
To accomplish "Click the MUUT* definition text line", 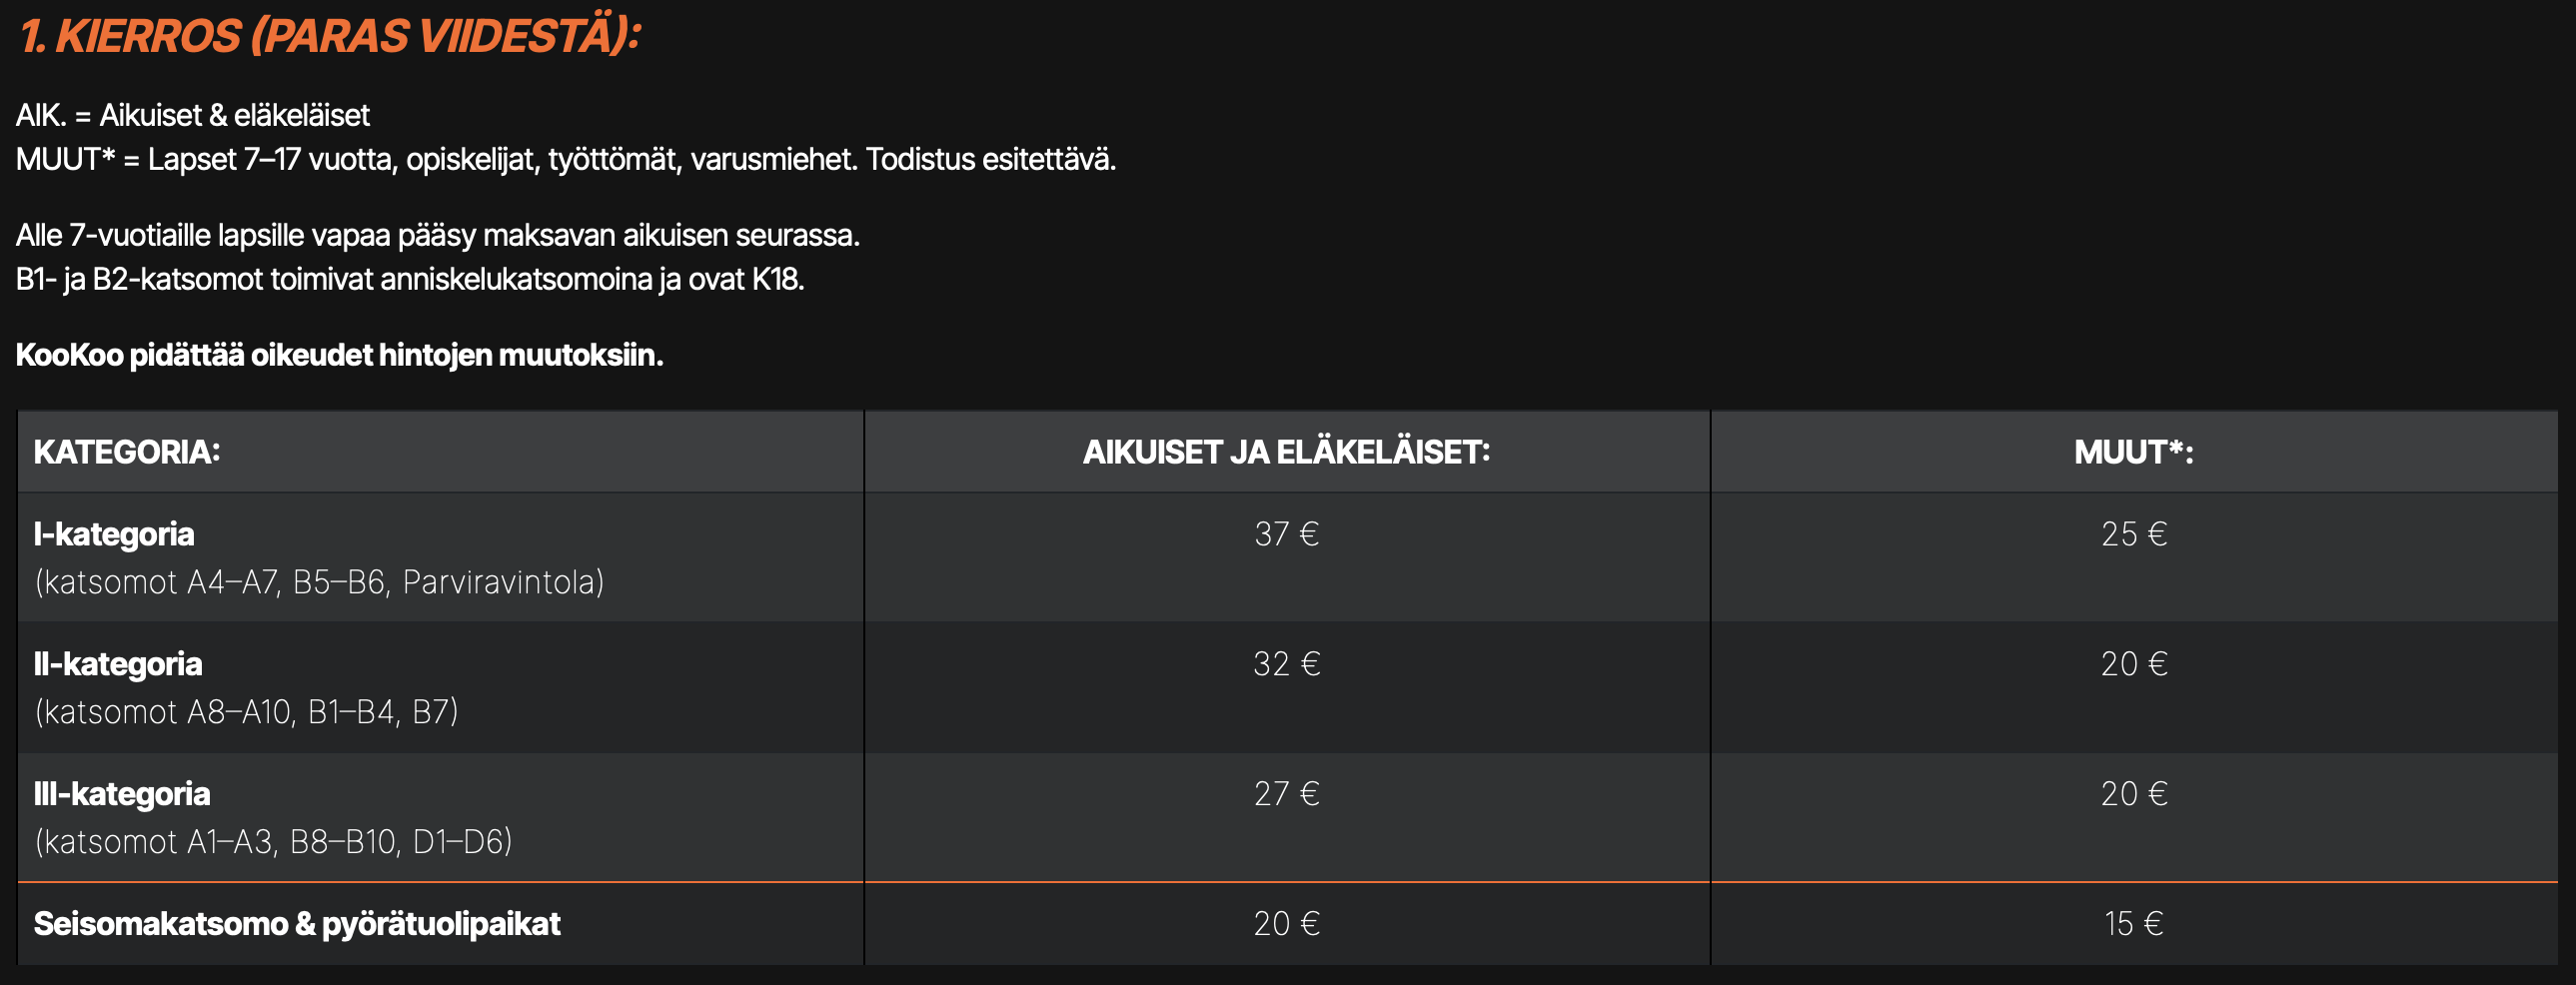I will [565, 159].
